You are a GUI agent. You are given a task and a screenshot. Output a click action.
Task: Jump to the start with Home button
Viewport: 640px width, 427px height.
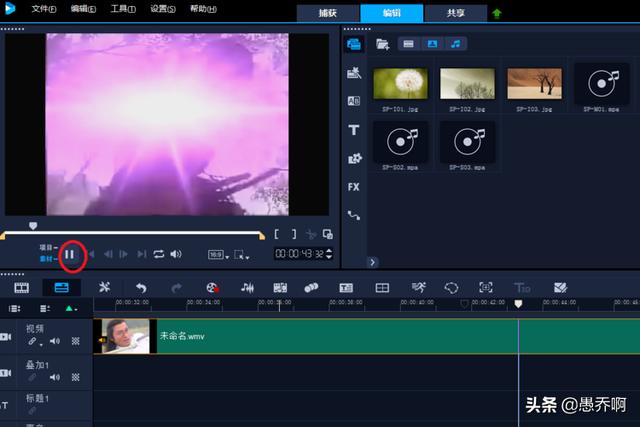tap(92, 254)
